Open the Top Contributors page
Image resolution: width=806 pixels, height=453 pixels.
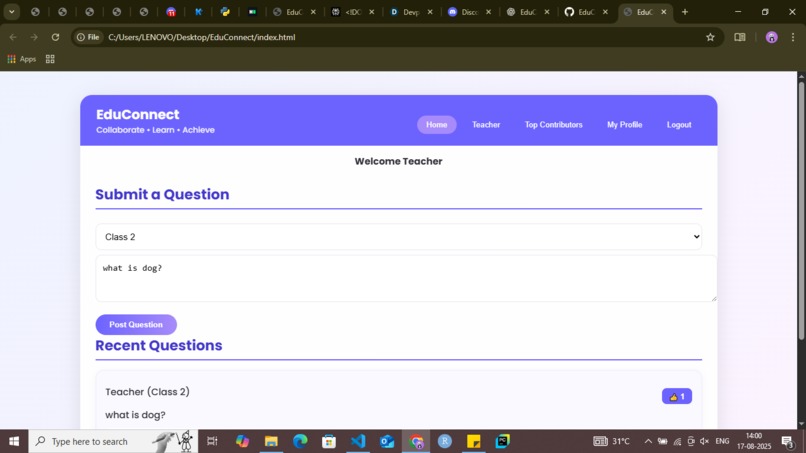tap(554, 124)
